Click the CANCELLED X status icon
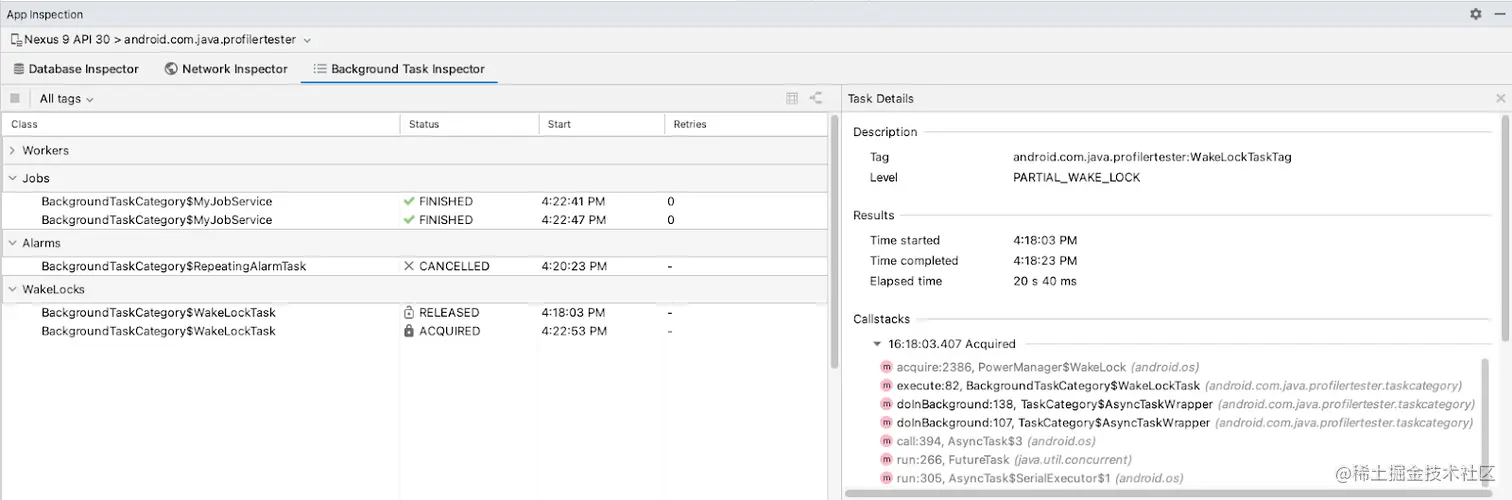The width and height of the screenshot is (1512, 500). point(409,266)
